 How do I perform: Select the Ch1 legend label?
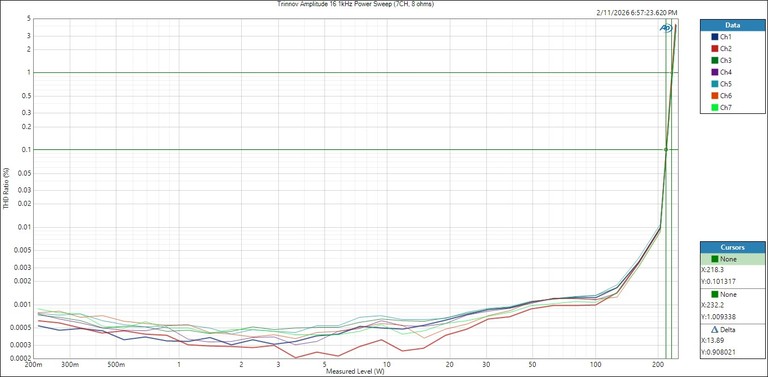pyautogui.click(x=726, y=37)
